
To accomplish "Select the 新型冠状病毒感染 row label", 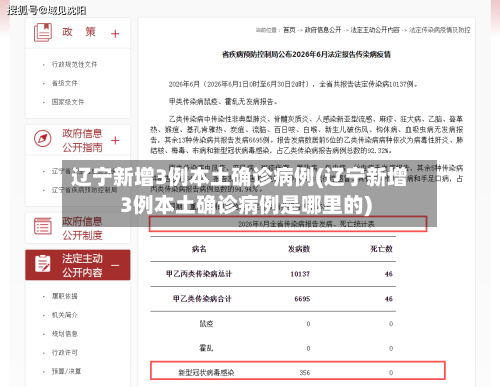I will point(206,373).
